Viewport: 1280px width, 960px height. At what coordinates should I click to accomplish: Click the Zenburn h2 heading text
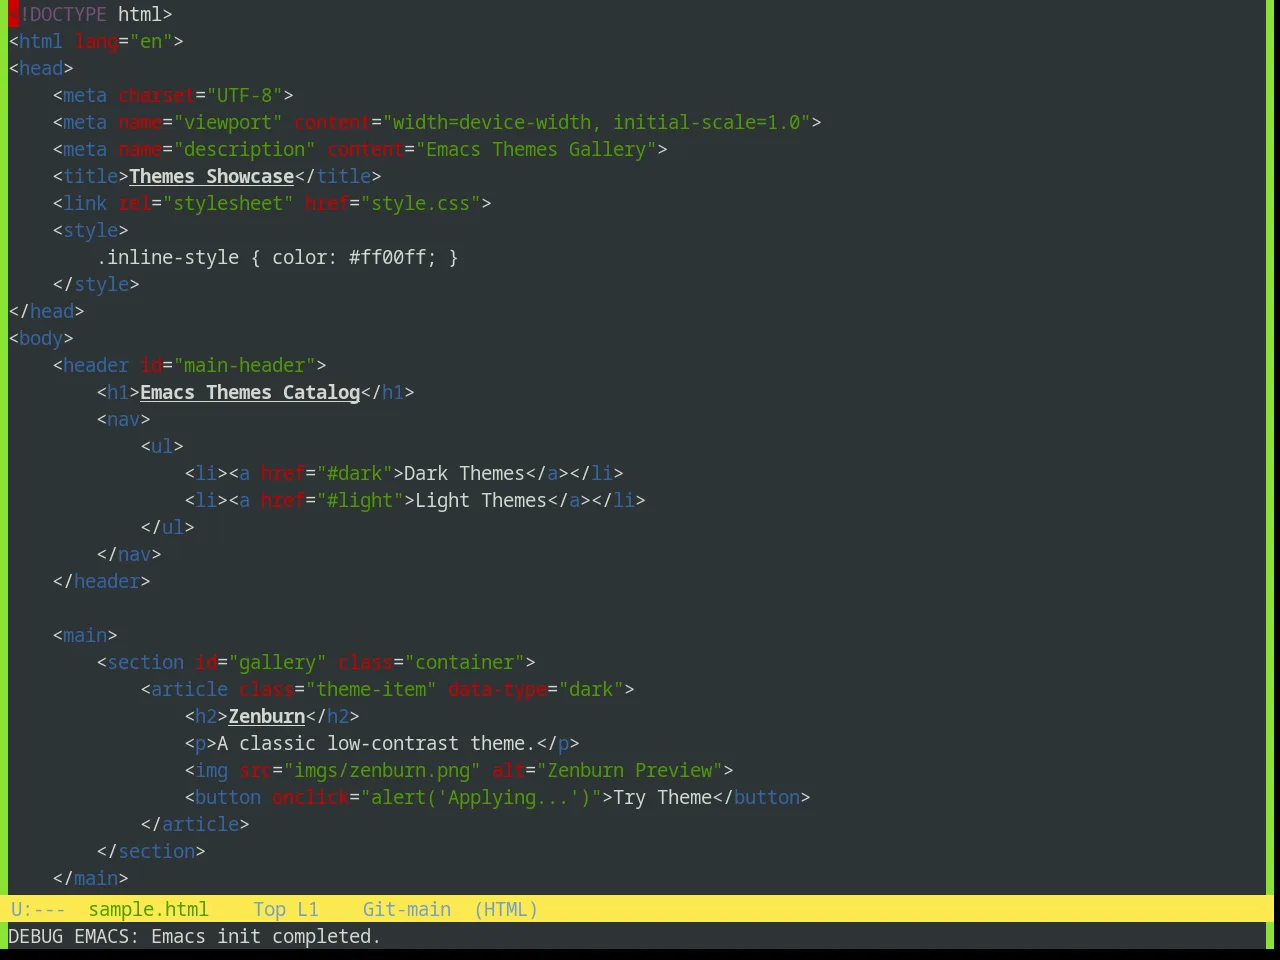click(266, 716)
